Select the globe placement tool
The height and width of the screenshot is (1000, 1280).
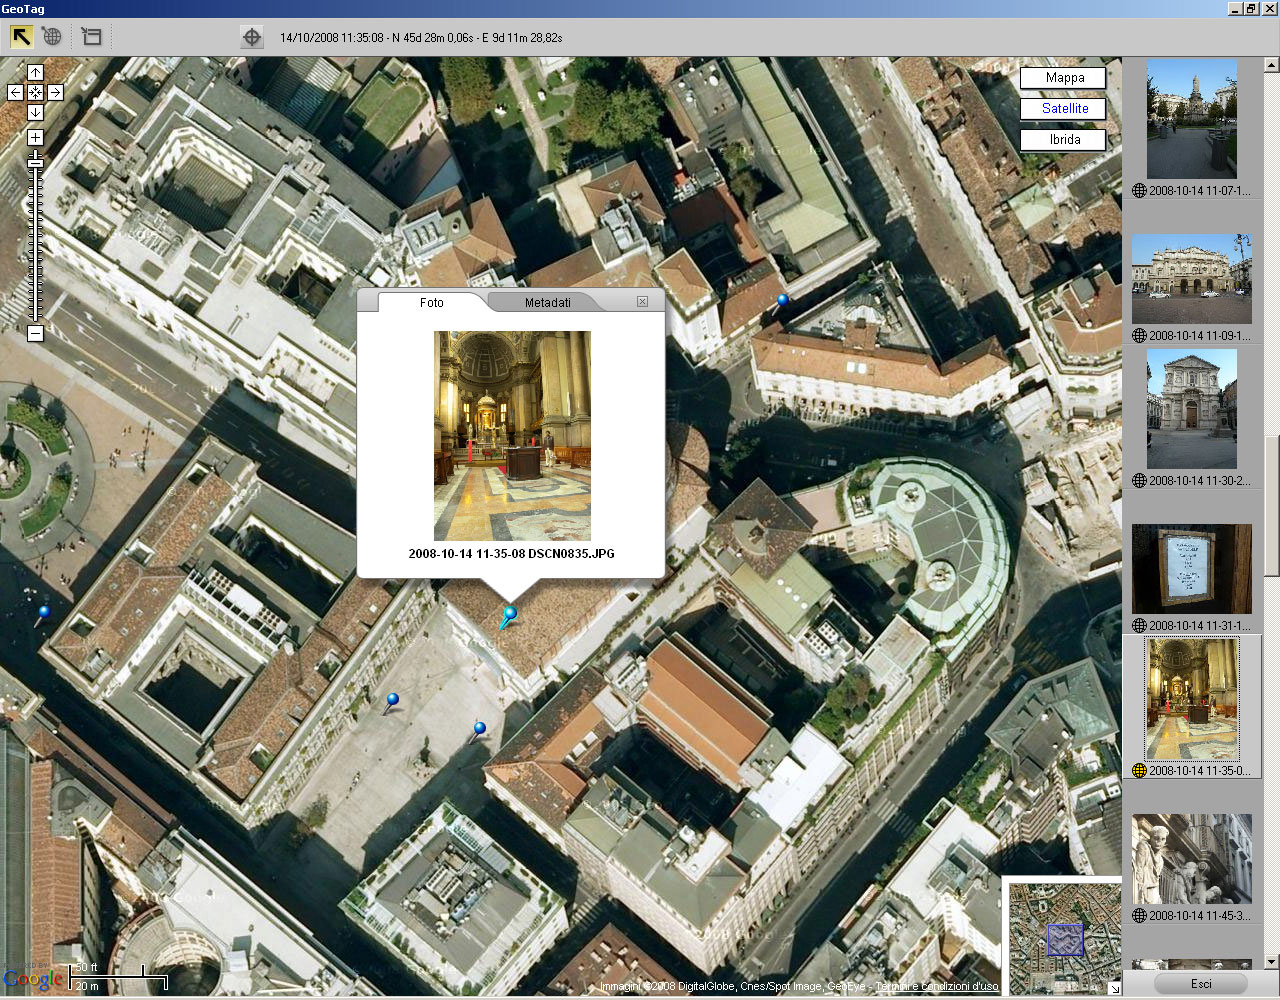point(52,37)
